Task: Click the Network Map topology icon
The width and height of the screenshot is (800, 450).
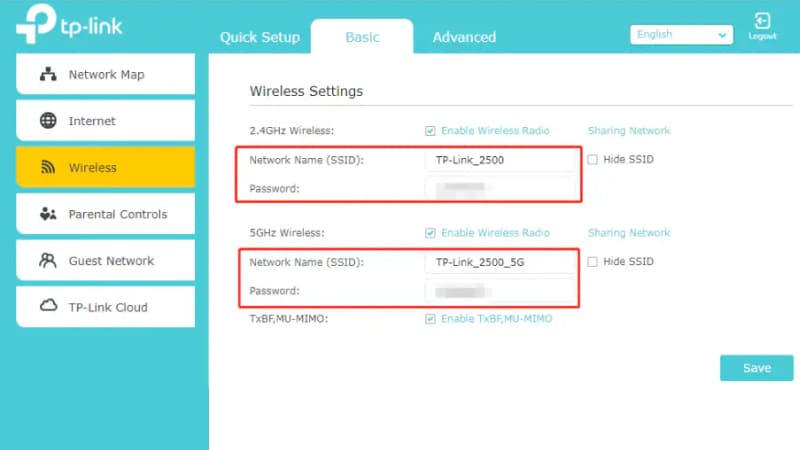Action: [x=48, y=74]
